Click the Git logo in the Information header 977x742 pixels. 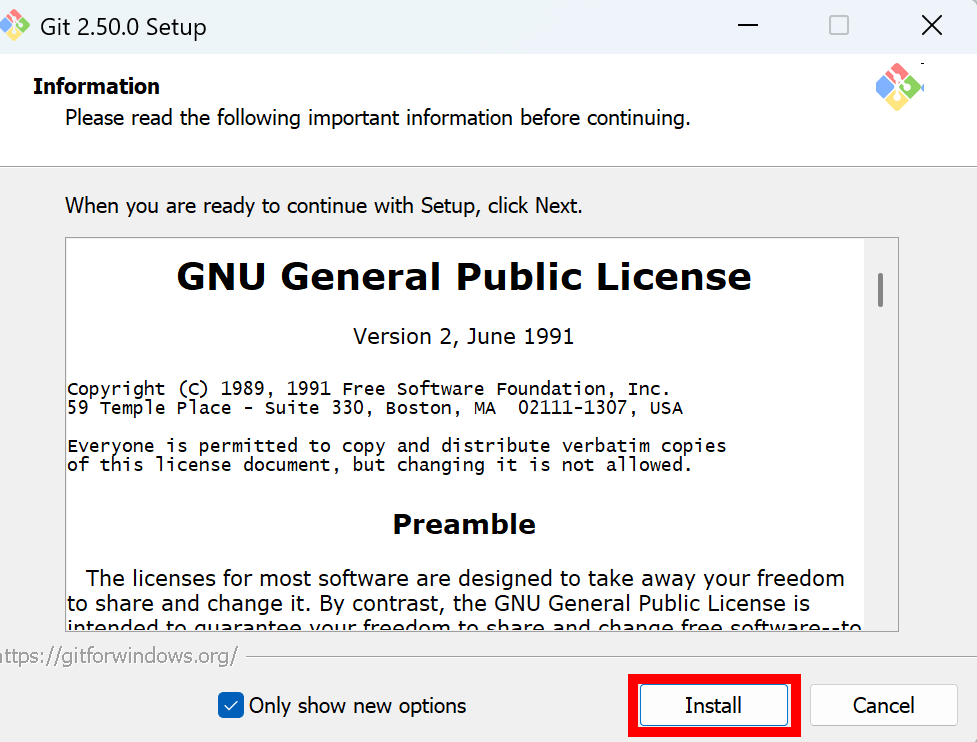pyautogui.click(x=899, y=87)
